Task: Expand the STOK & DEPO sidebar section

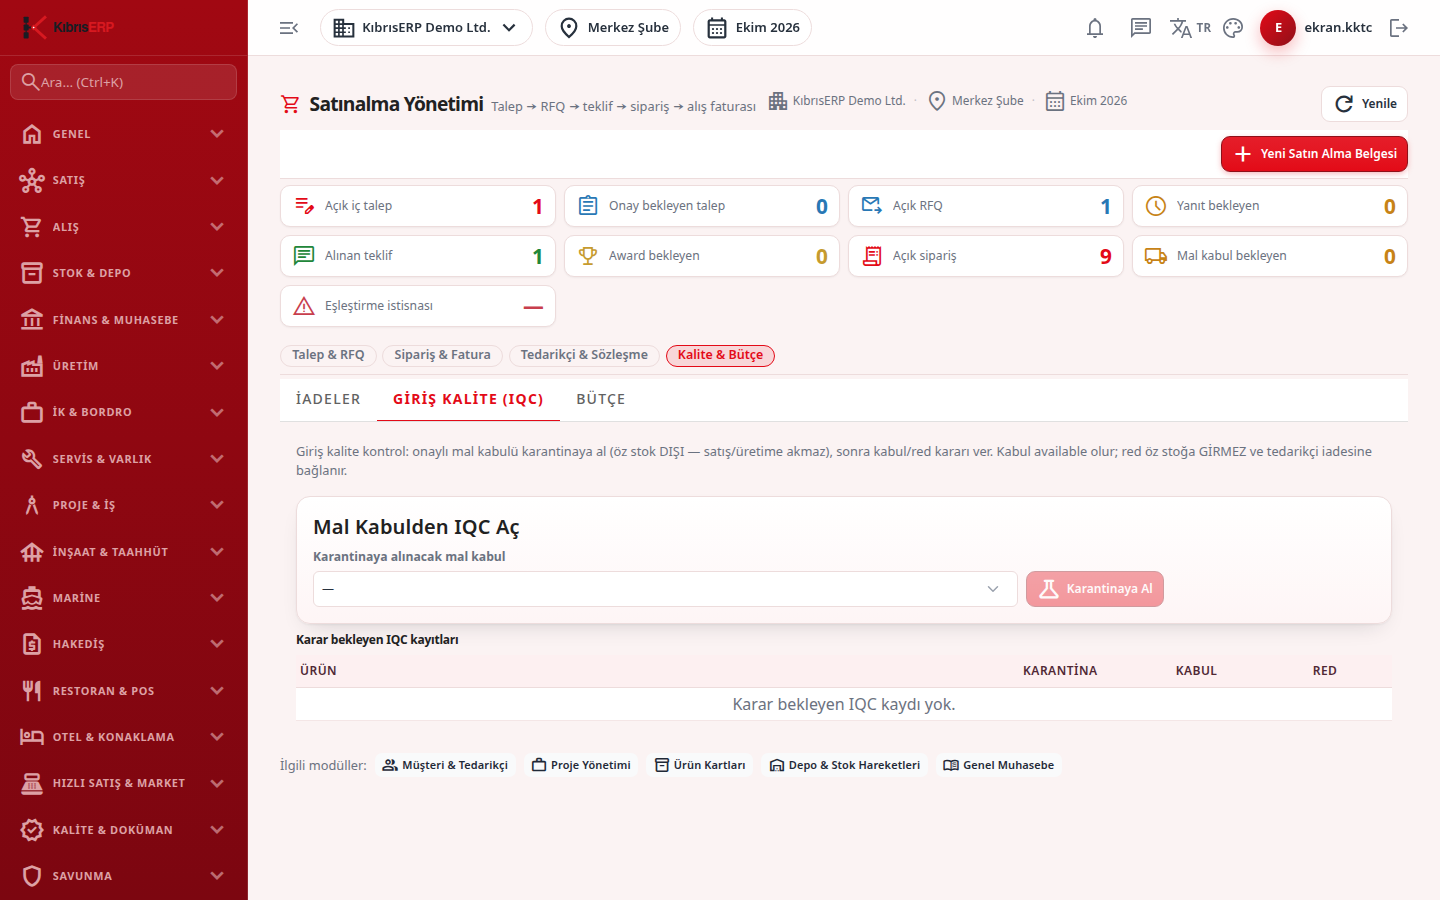Action: [x=124, y=273]
